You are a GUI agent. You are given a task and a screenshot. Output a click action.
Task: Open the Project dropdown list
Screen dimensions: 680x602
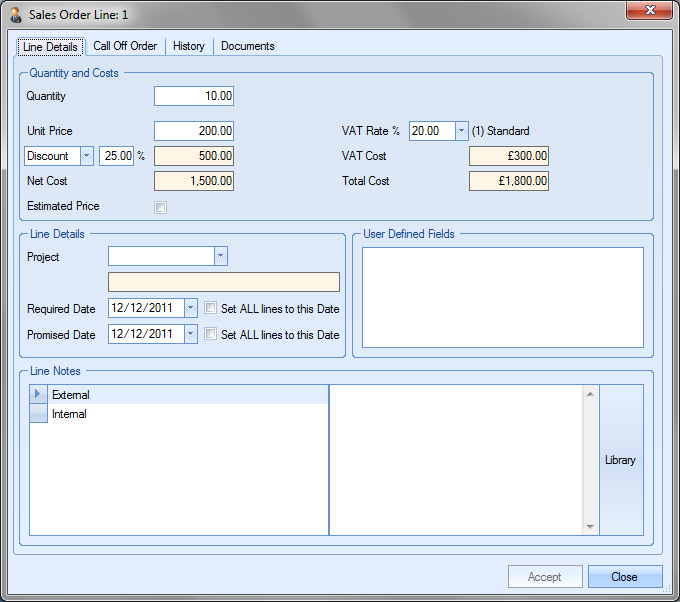[x=220, y=257]
